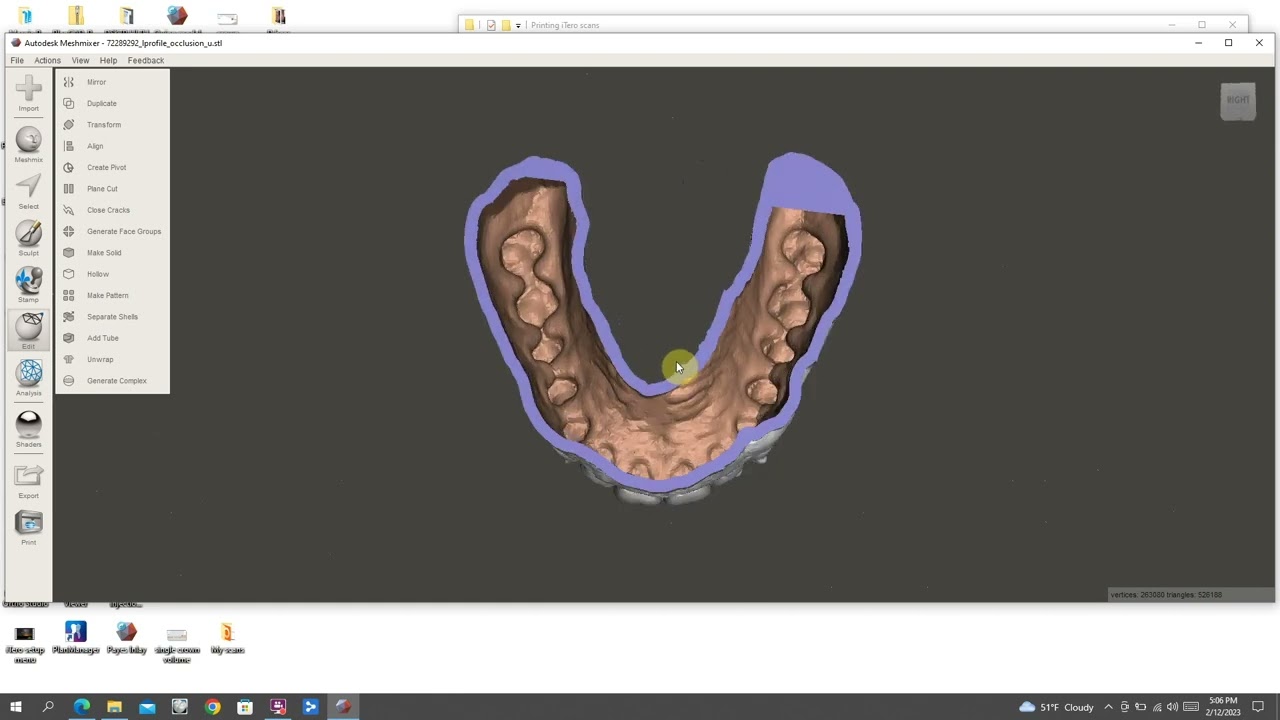Click the RIGHT view cube
Screen dimensions: 1280x720
tap(1238, 101)
